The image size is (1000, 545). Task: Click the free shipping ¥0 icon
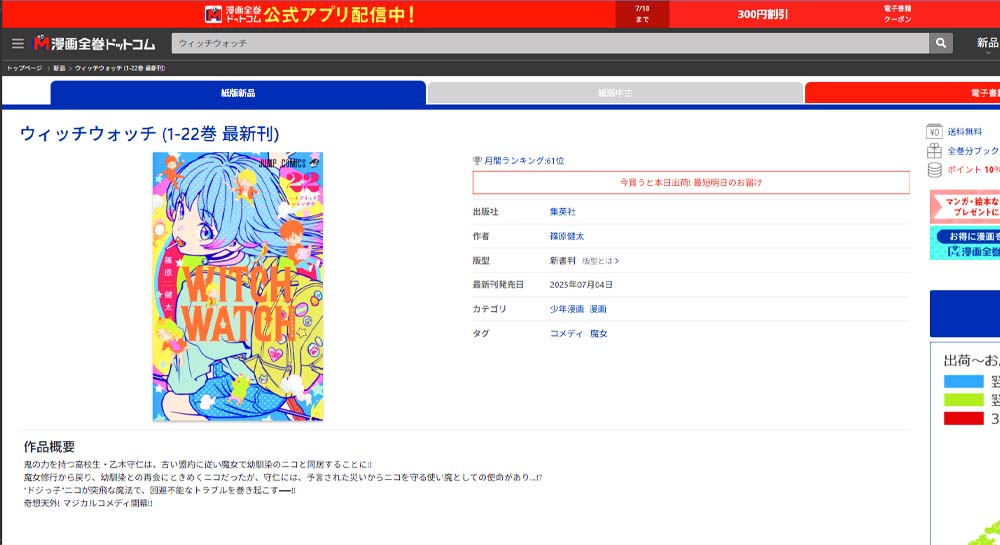(934, 131)
